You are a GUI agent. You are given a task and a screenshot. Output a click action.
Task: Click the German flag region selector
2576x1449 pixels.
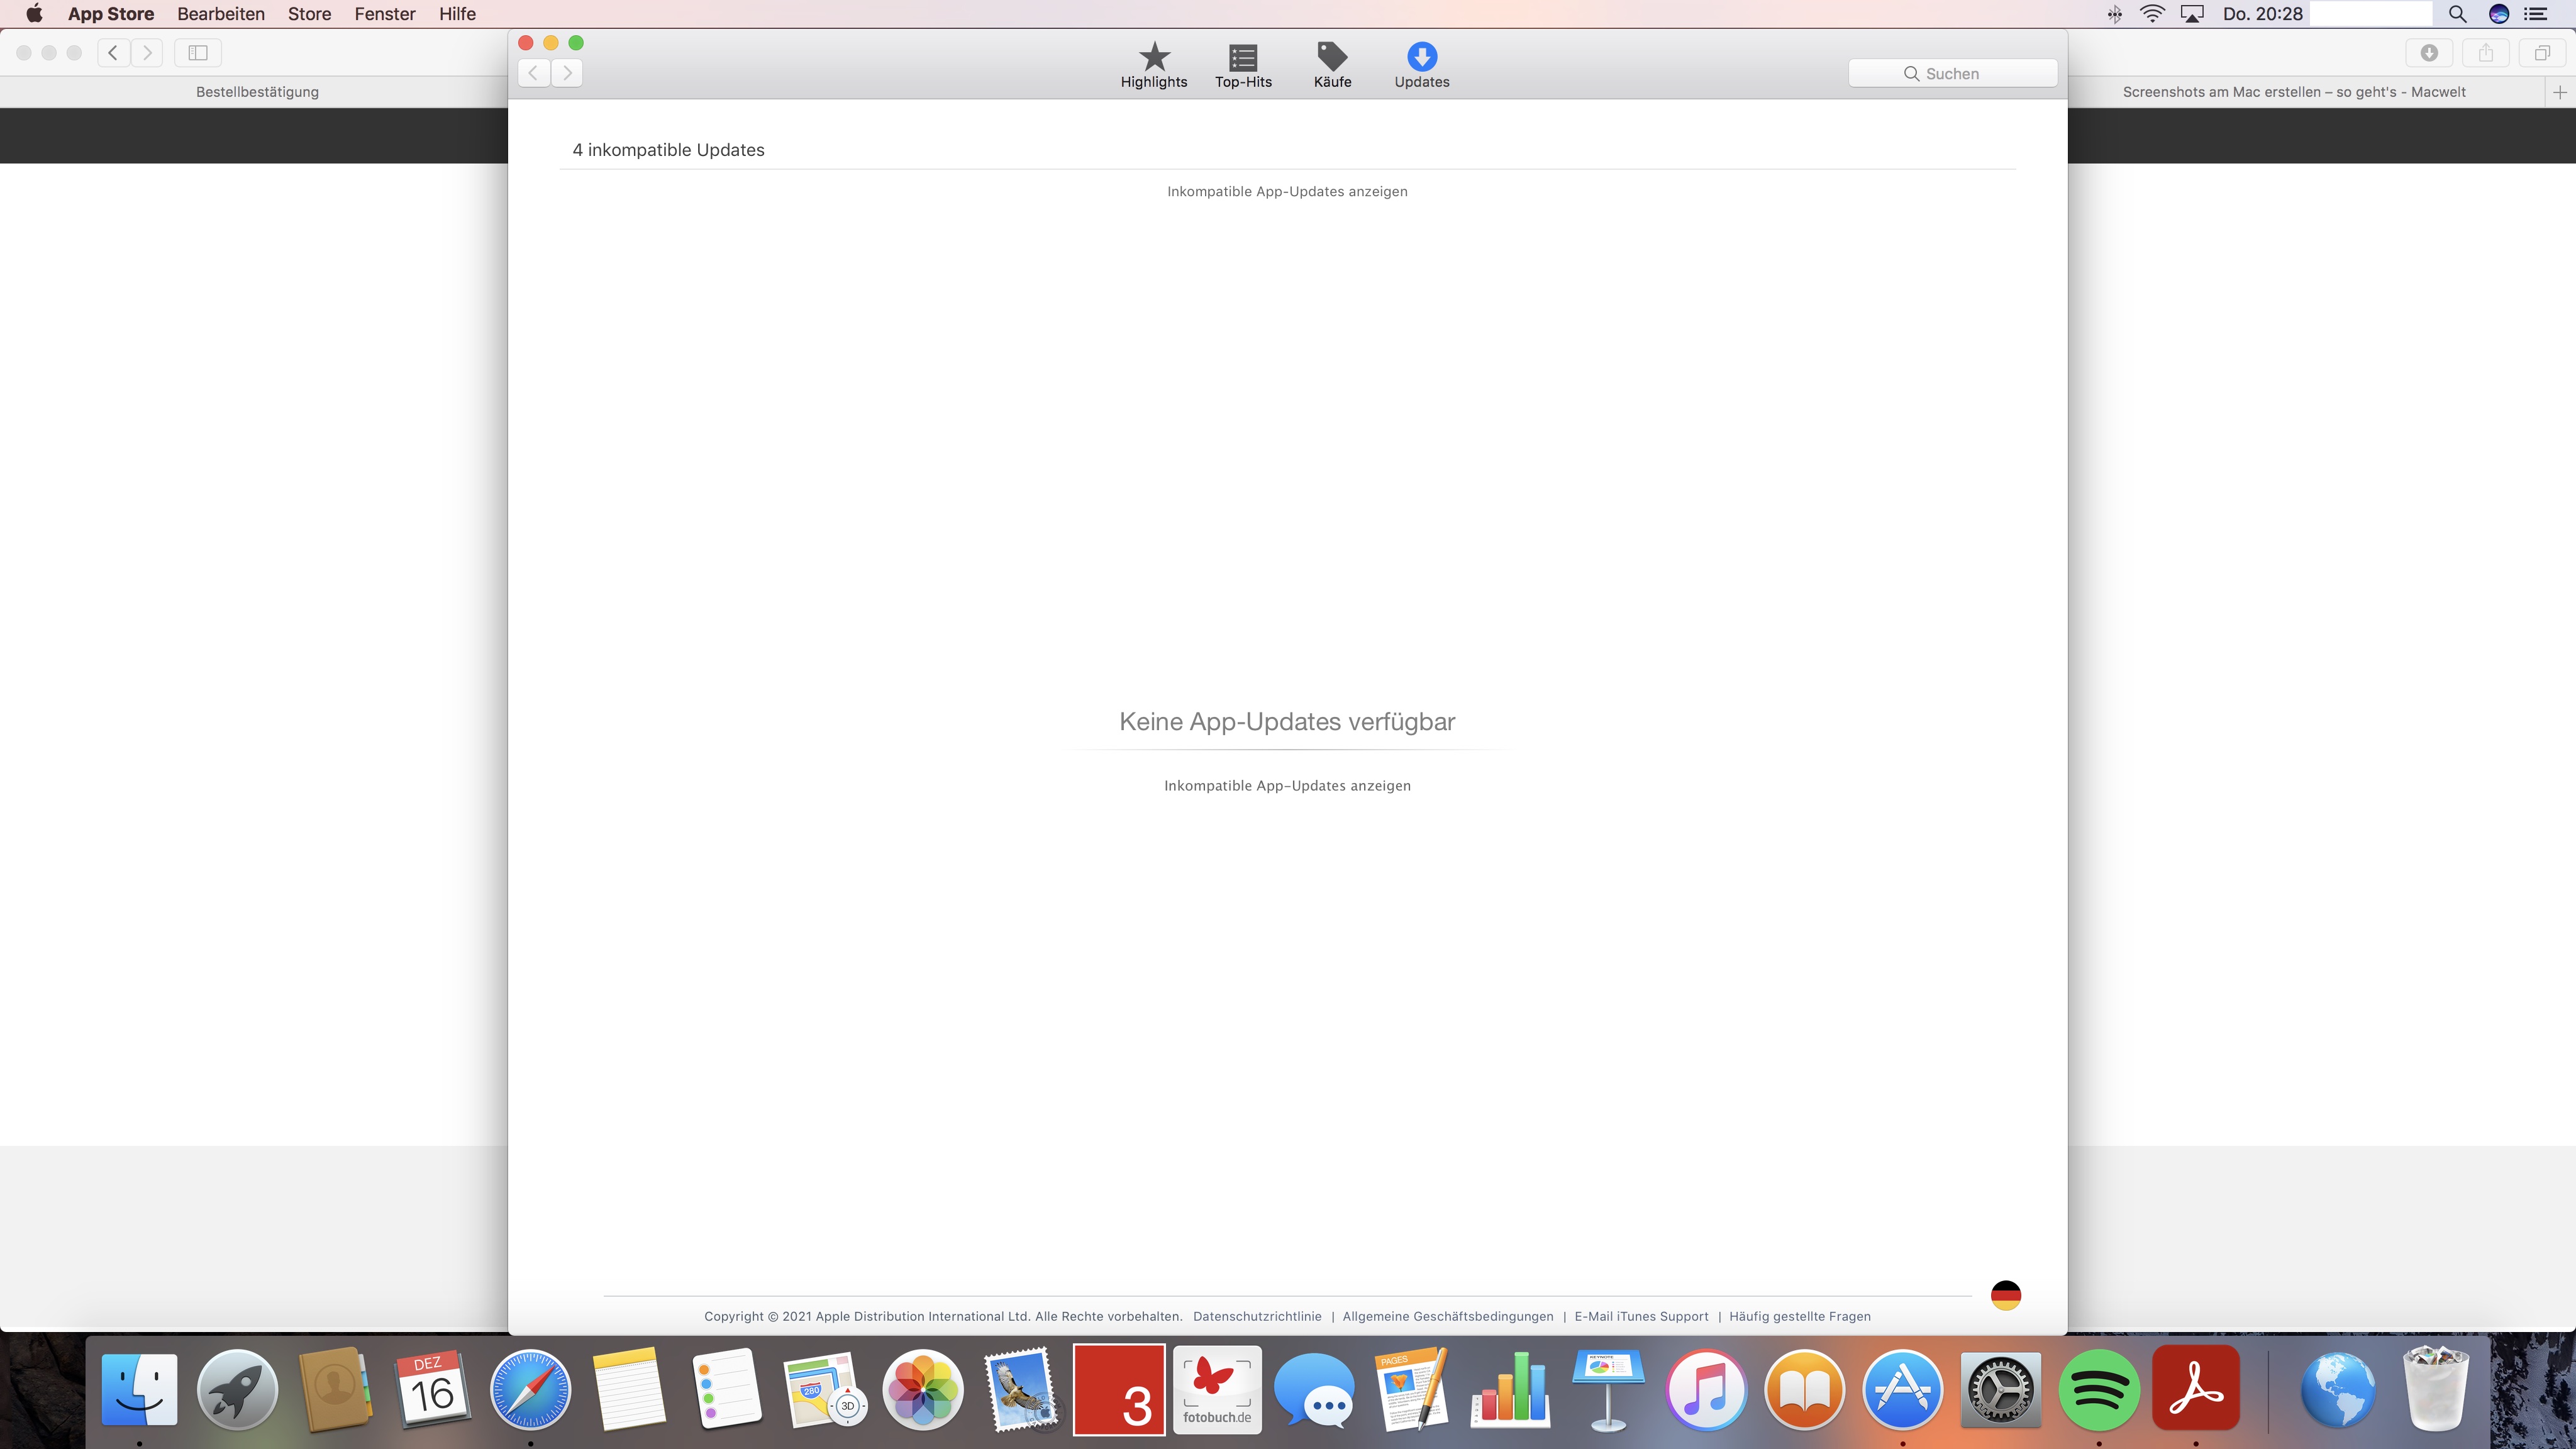tap(2005, 1295)
